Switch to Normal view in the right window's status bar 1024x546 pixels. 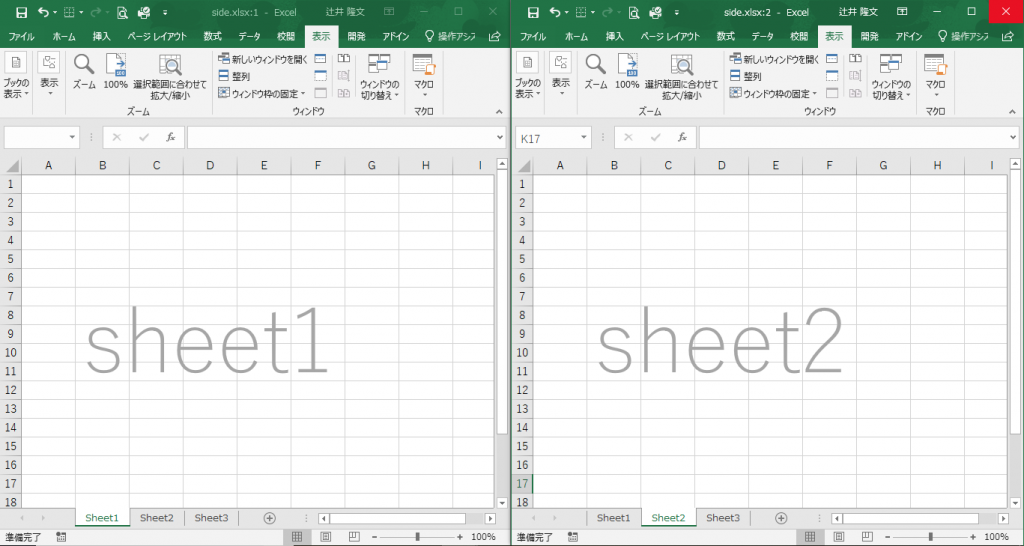click(809, 537)
